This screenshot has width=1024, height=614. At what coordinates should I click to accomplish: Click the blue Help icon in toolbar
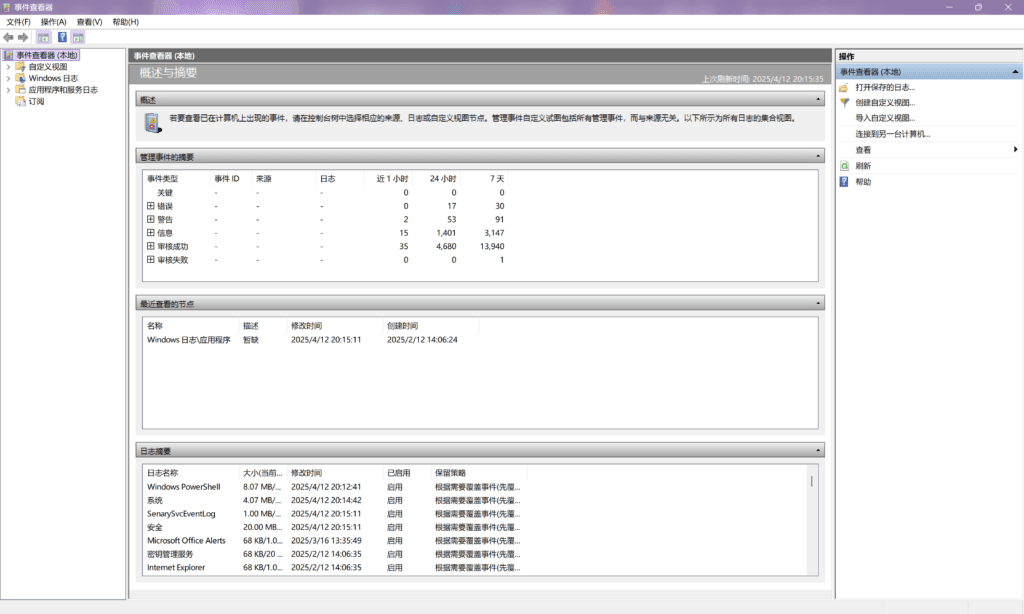pos(62,37)
